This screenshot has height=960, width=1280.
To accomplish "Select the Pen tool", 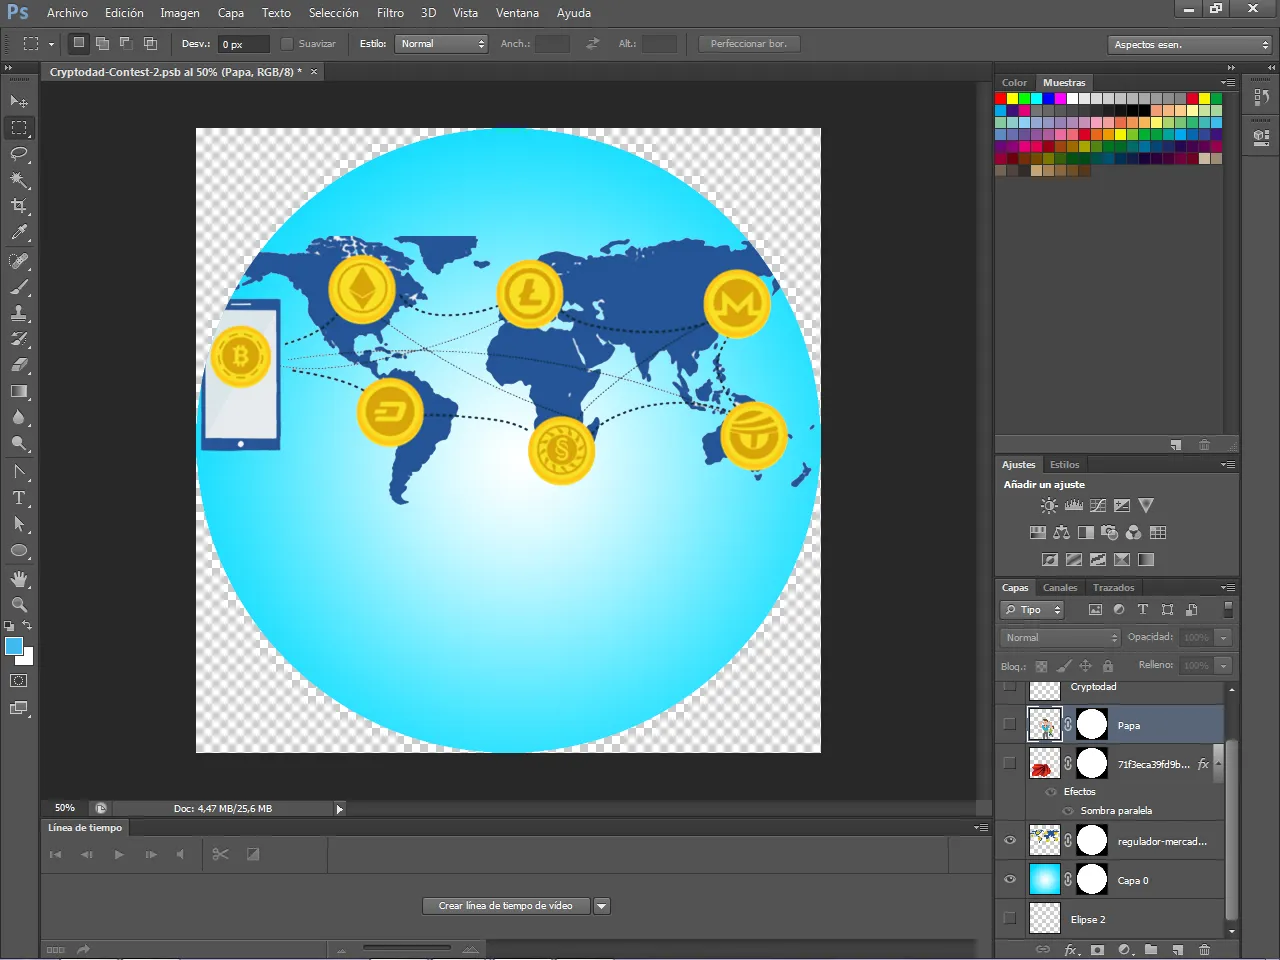I will click(x=19, y=472).
